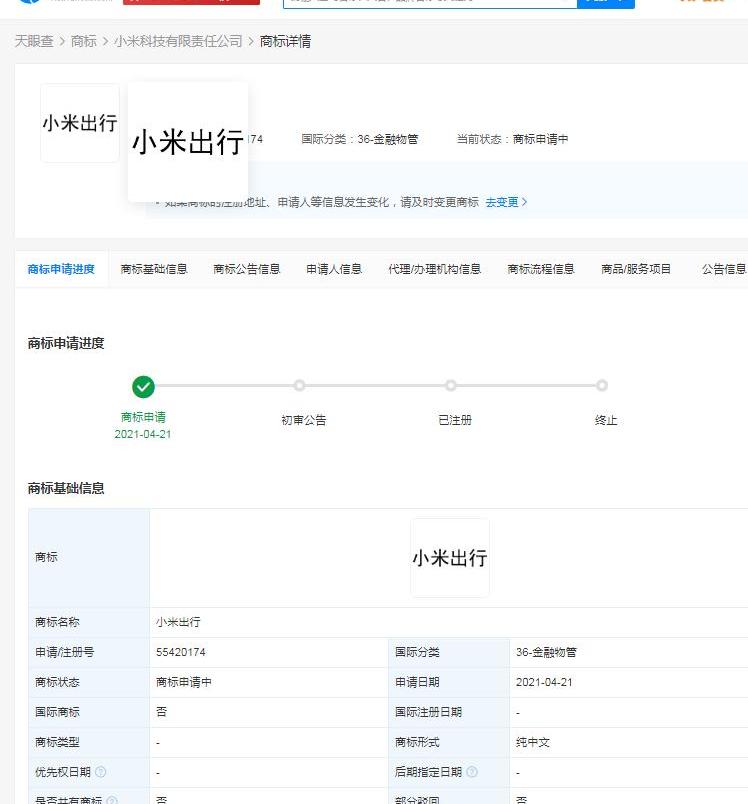
Task: Click the 否 value in 国际商标 row
Action: coord(161,712)
